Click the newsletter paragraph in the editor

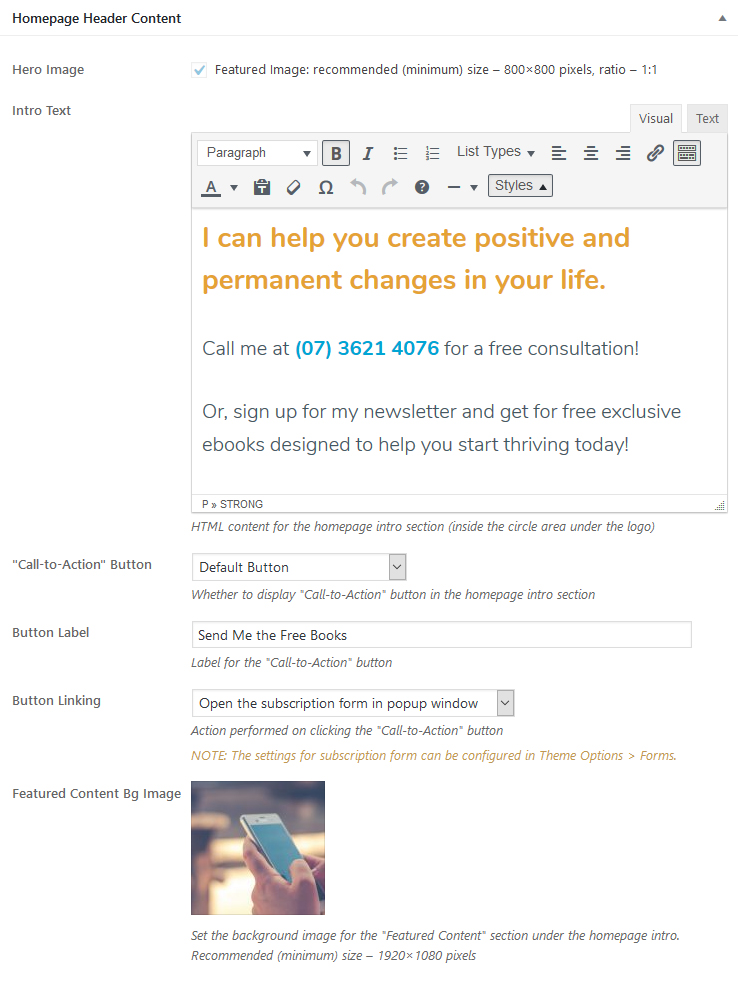[441, 428]
